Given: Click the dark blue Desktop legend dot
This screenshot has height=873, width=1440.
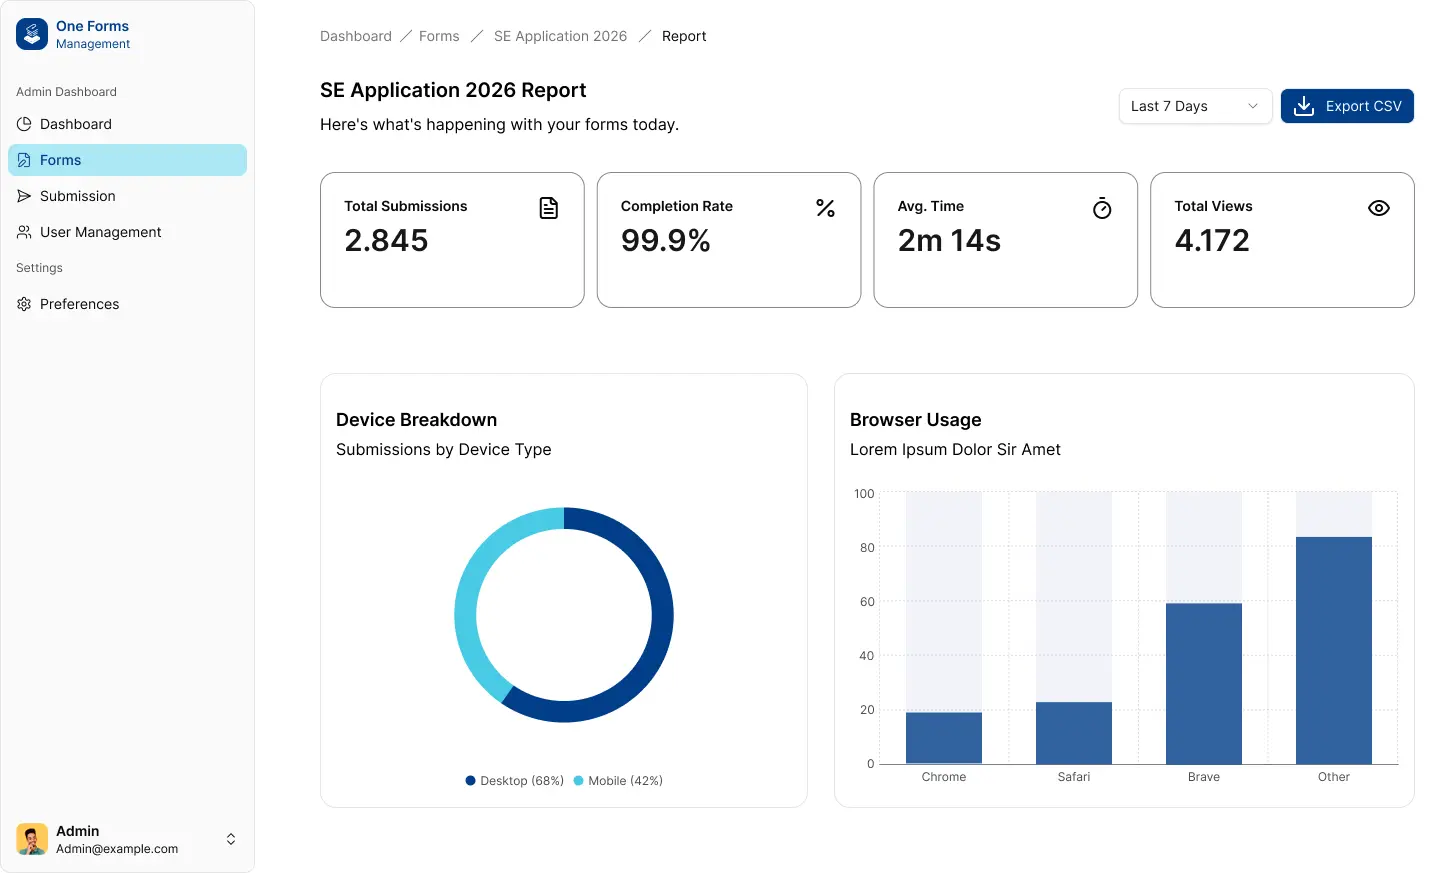Looking at the screenshot, I should pyautogui.click(x=470, y=781).
